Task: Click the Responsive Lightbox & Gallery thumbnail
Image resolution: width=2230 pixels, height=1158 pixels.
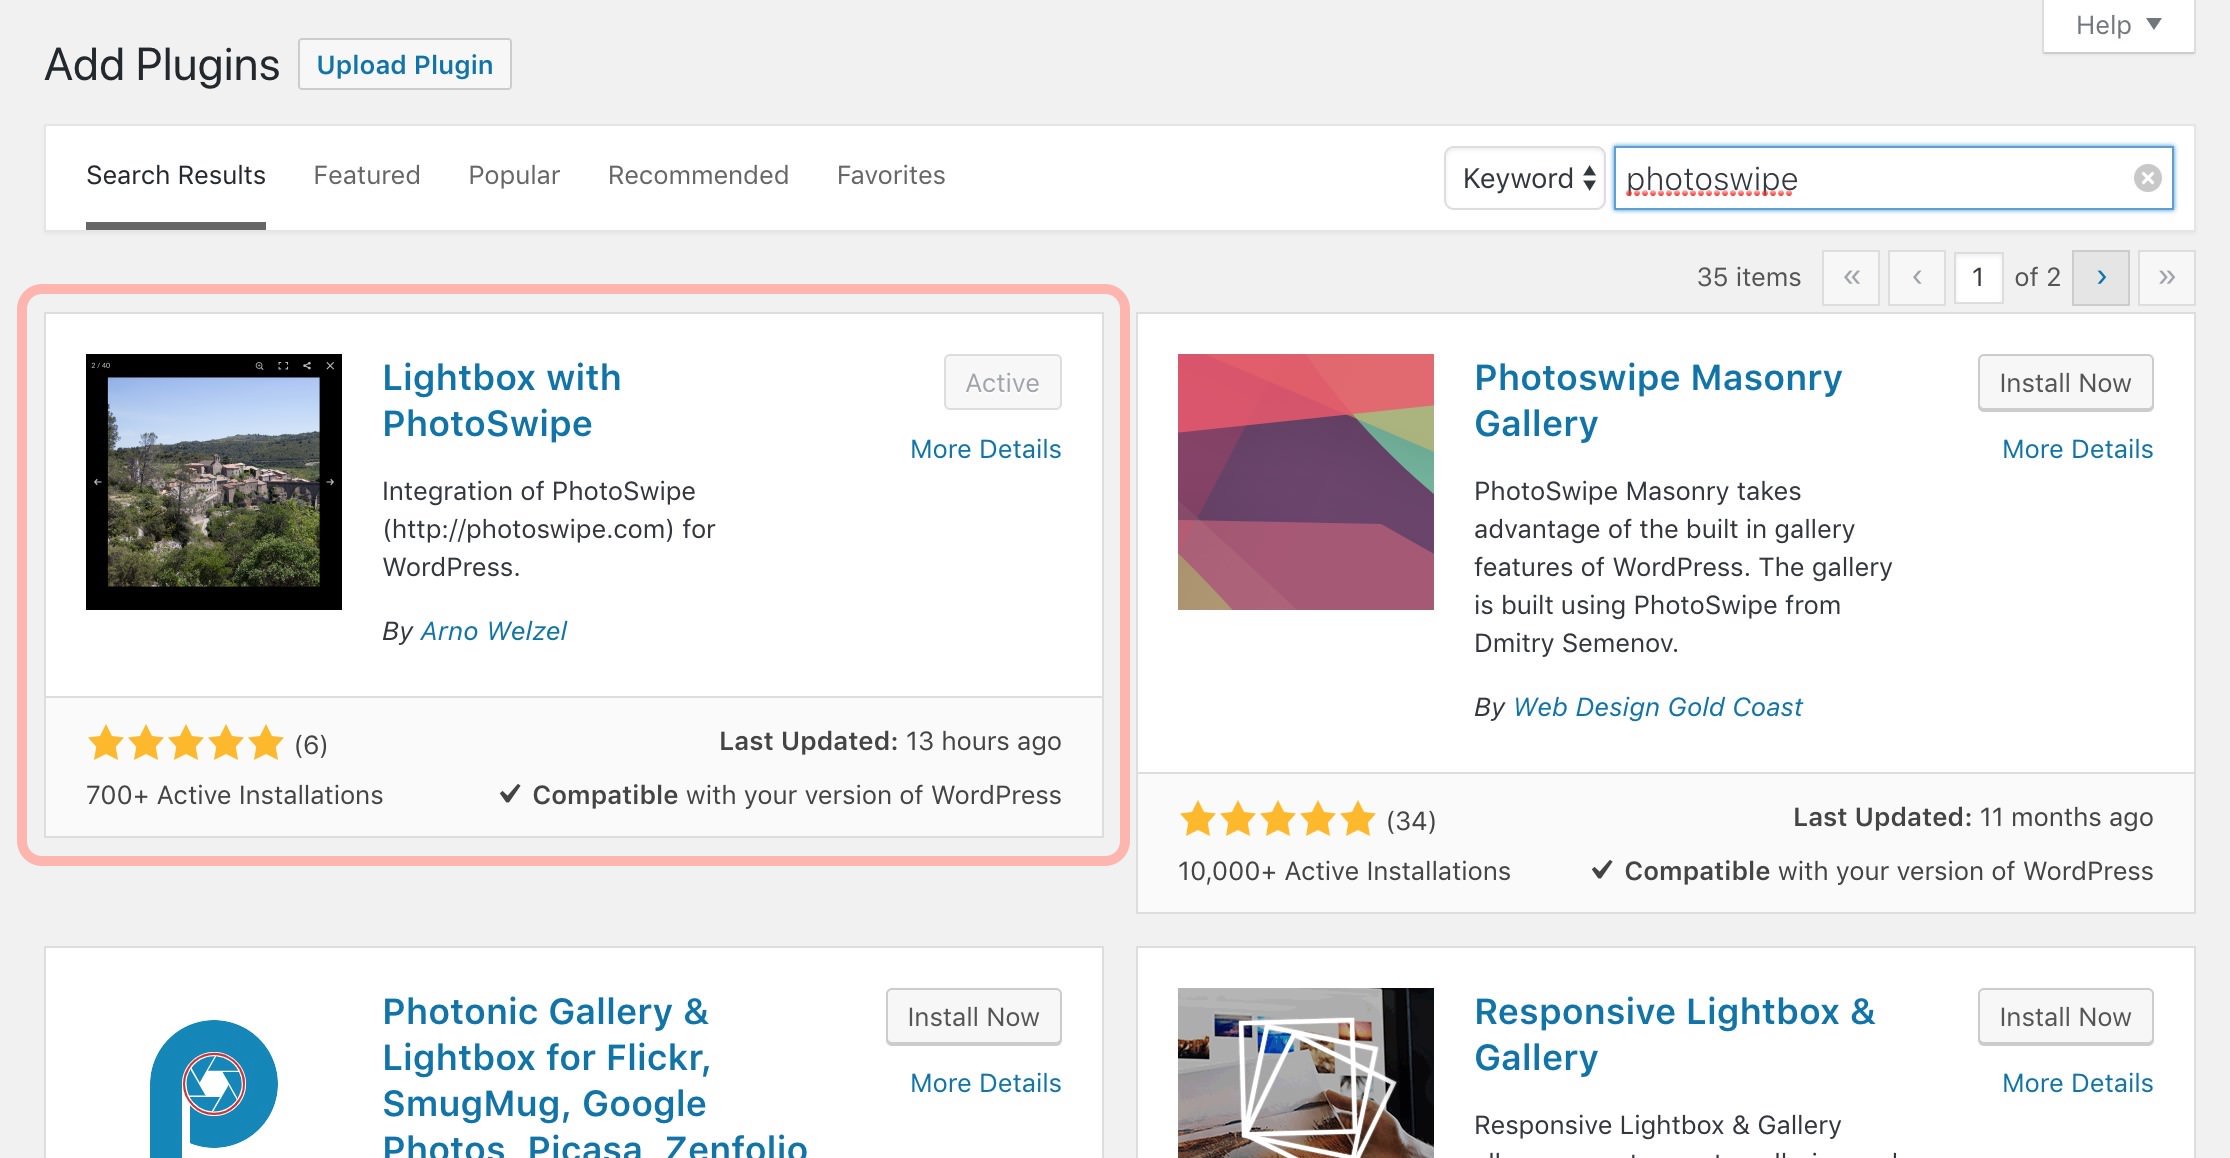Action: [x=1306, y=1073]
